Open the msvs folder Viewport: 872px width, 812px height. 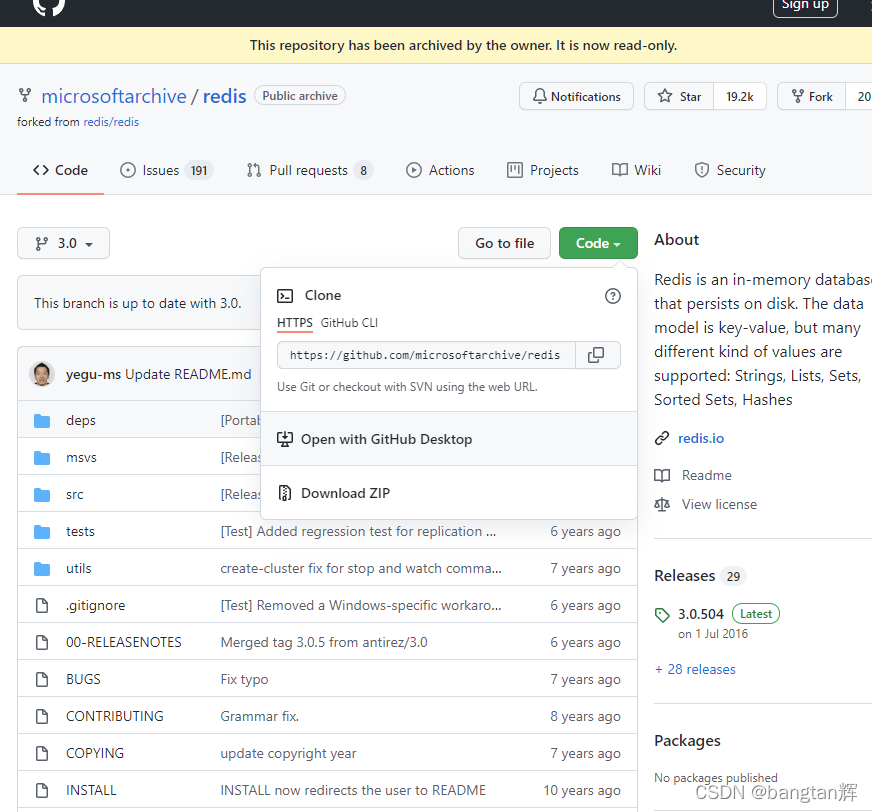pos(81,458)
